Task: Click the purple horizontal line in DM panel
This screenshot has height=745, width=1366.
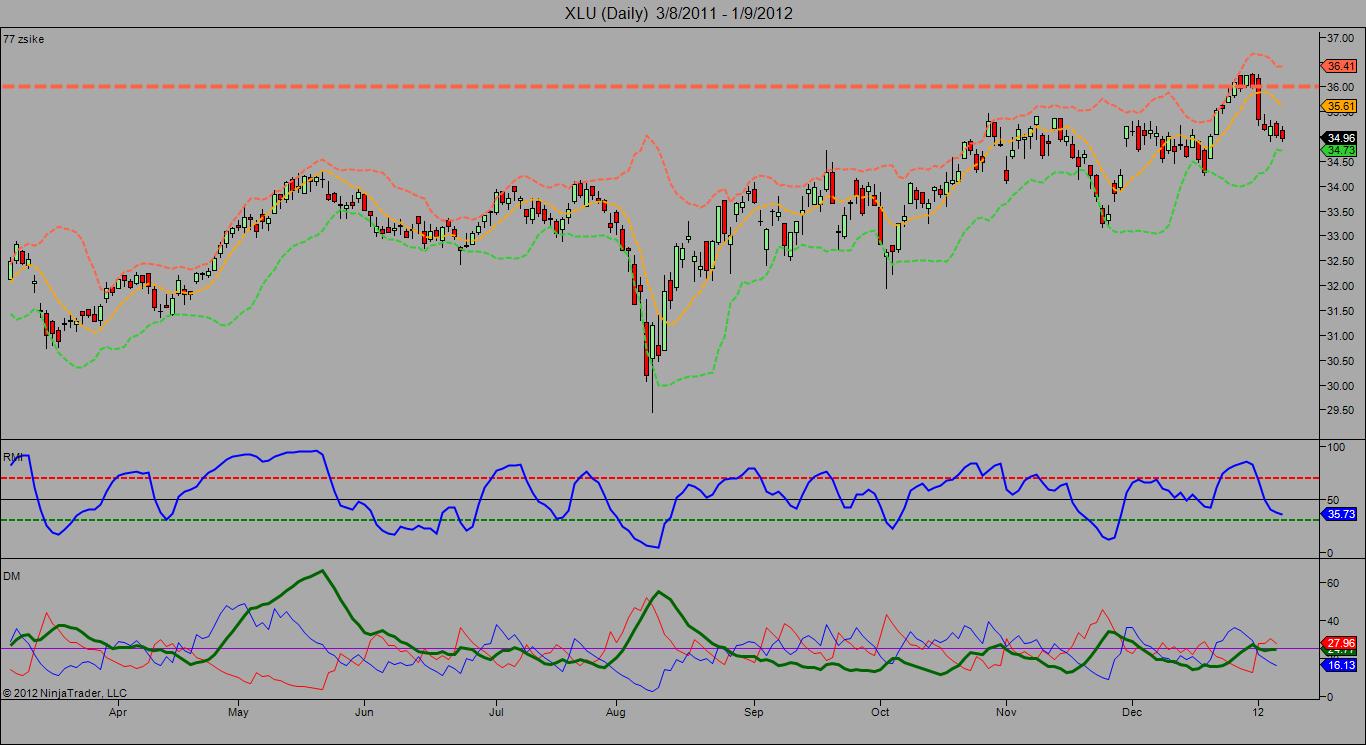Action: point(660,649)
